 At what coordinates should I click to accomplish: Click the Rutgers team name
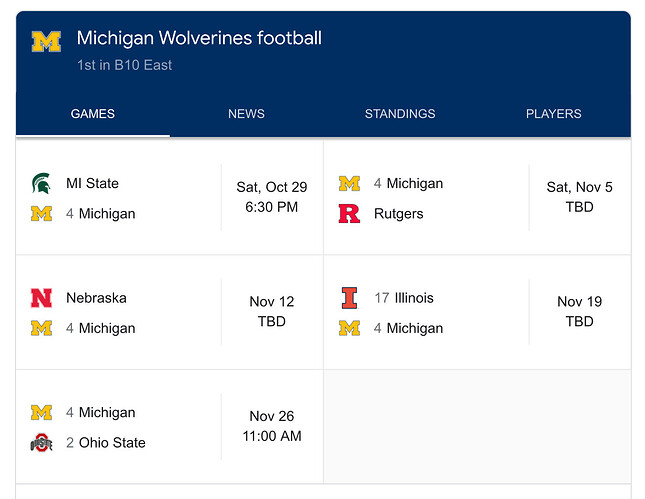(x=398, y=213)
